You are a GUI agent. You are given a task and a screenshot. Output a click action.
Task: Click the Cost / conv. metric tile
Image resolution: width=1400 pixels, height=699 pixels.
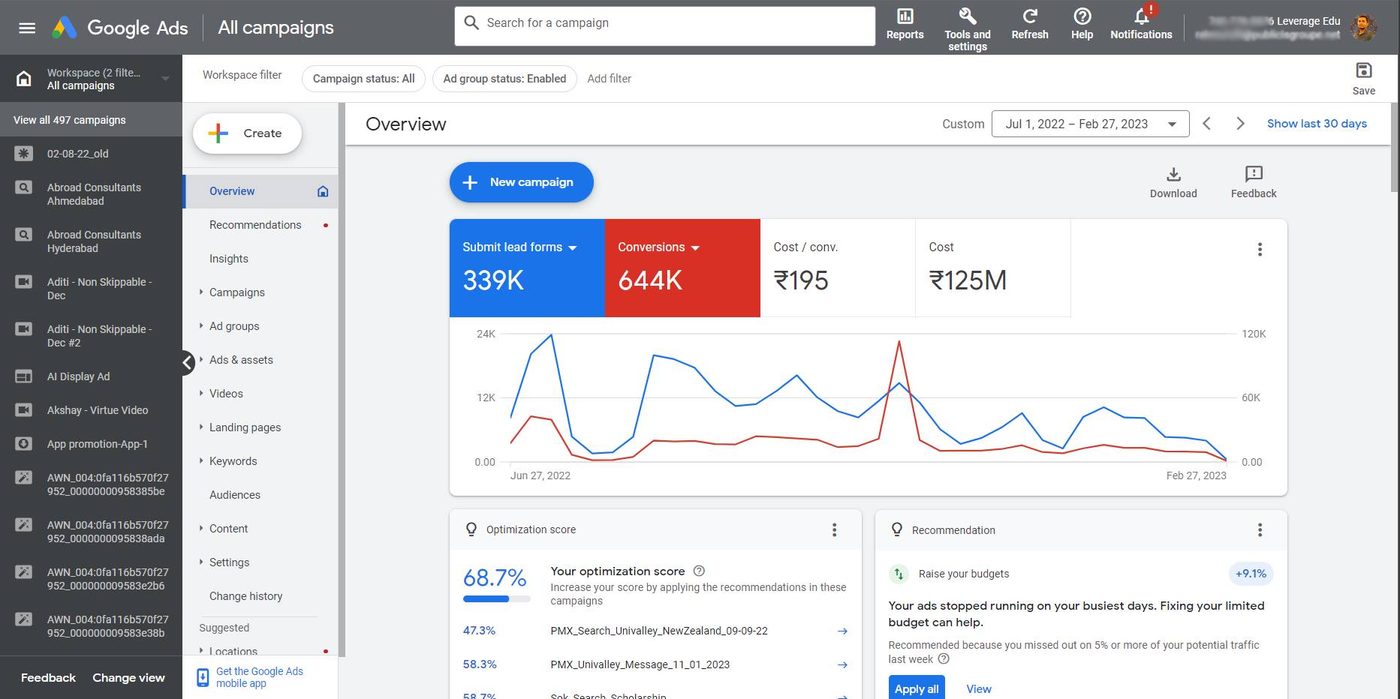(x=837, y=268)
